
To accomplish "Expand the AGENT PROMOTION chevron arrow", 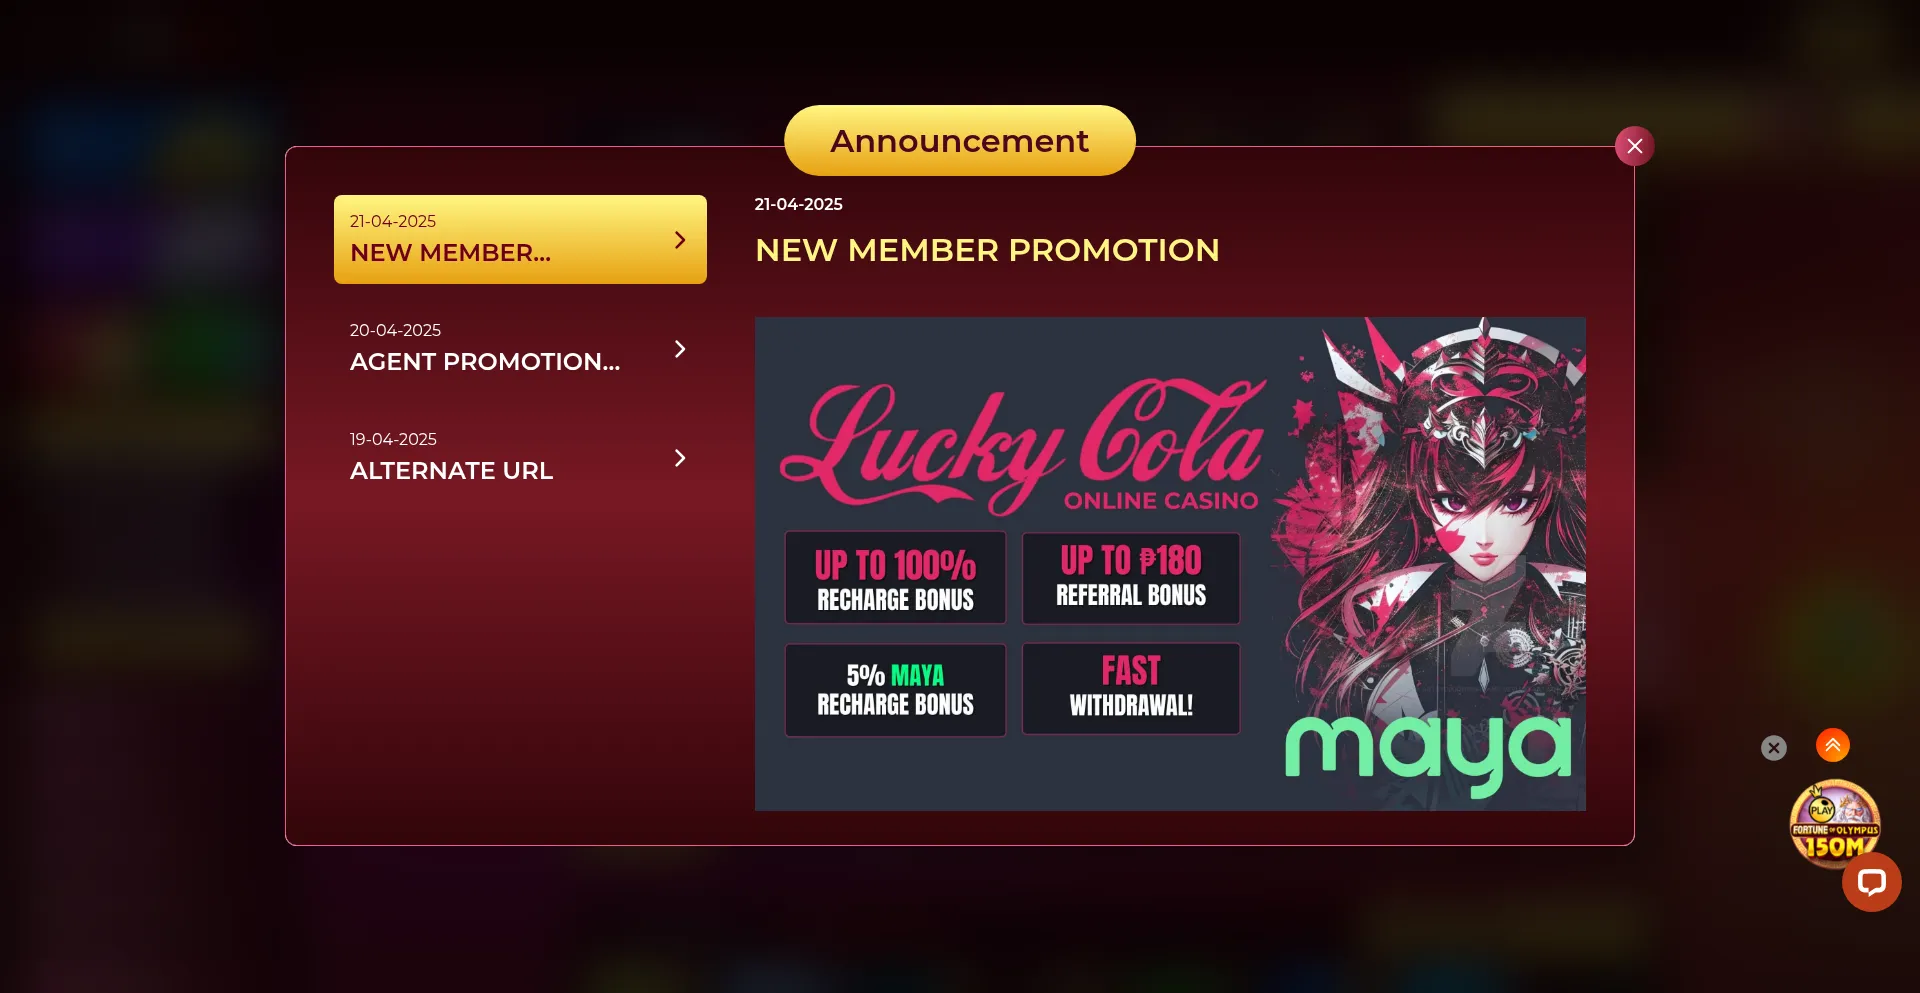I will click(x=680, y=349).
